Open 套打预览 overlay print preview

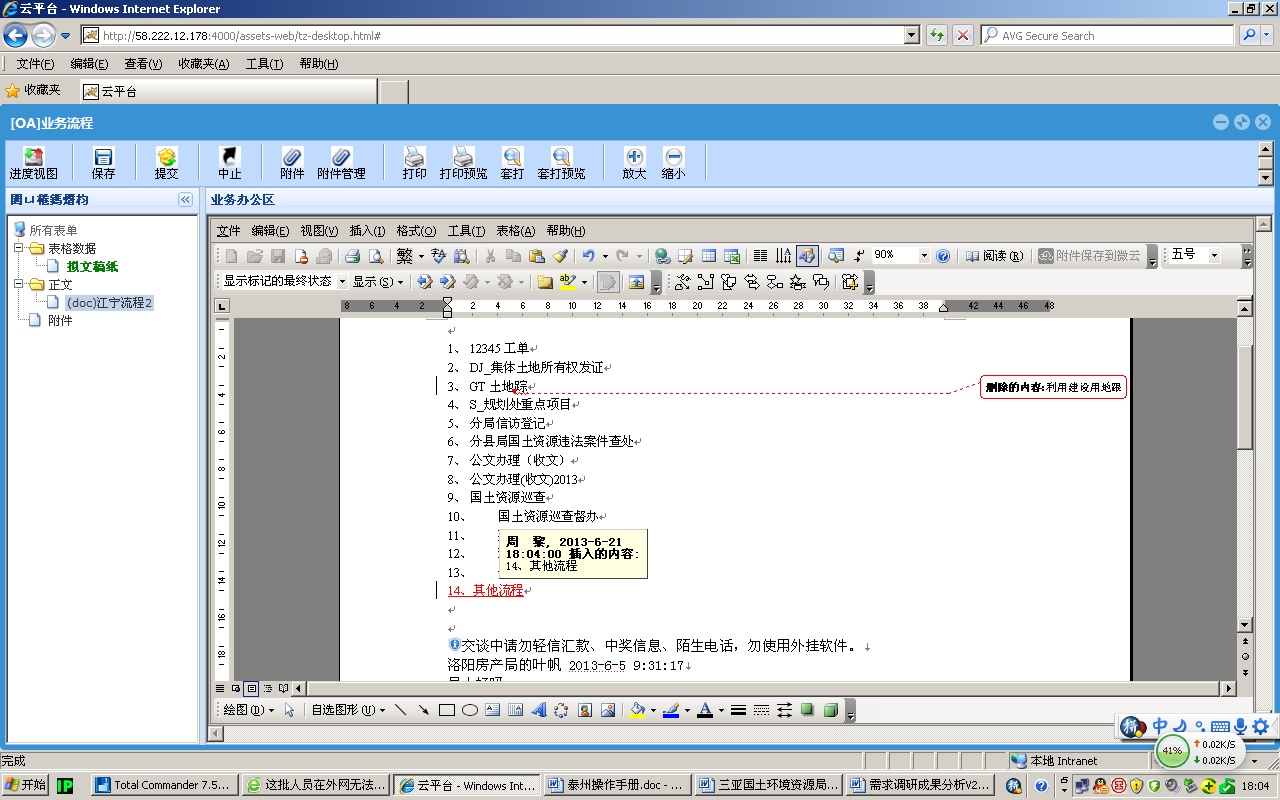tap(561, 163)
